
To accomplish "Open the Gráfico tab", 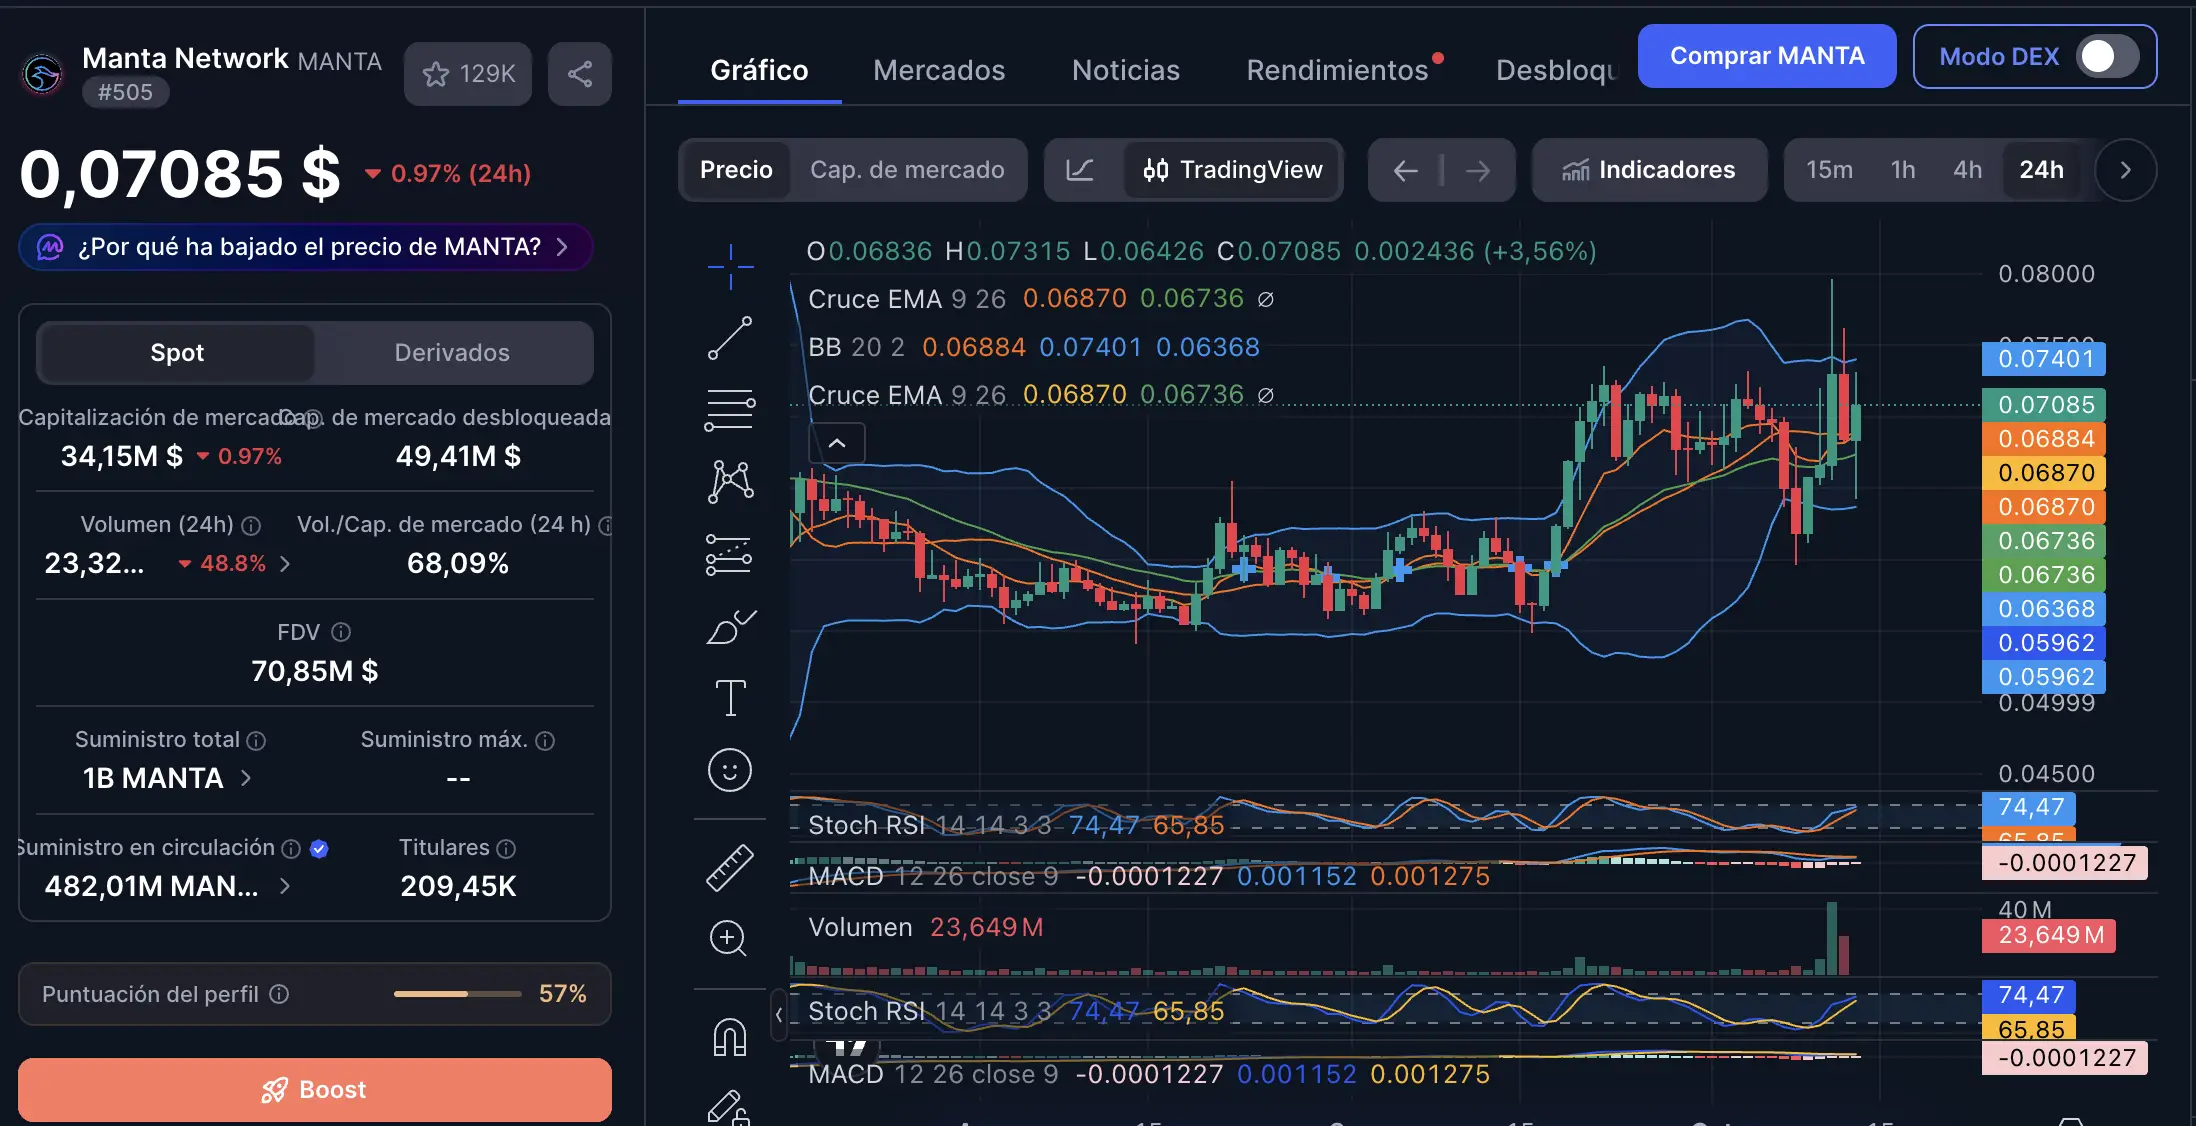I will point(759,70).
